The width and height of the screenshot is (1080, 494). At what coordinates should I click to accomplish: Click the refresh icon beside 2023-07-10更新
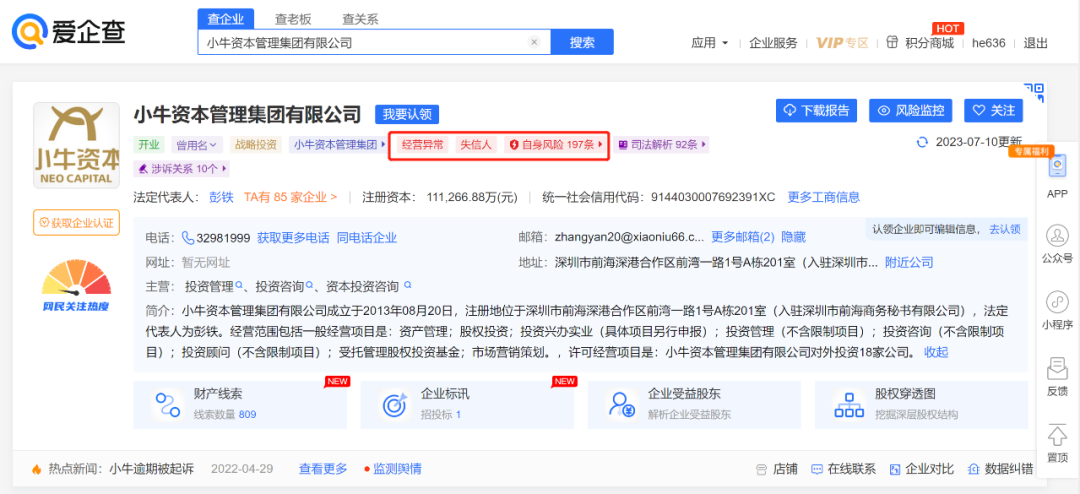923,142
